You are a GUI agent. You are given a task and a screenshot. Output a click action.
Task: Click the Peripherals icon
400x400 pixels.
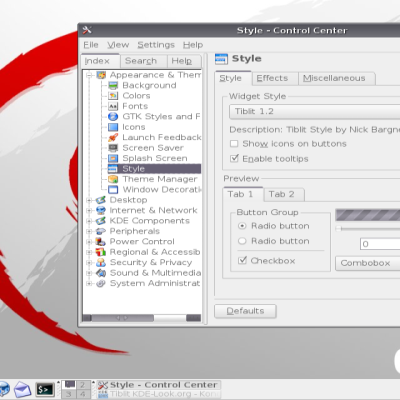click(101, 231)
